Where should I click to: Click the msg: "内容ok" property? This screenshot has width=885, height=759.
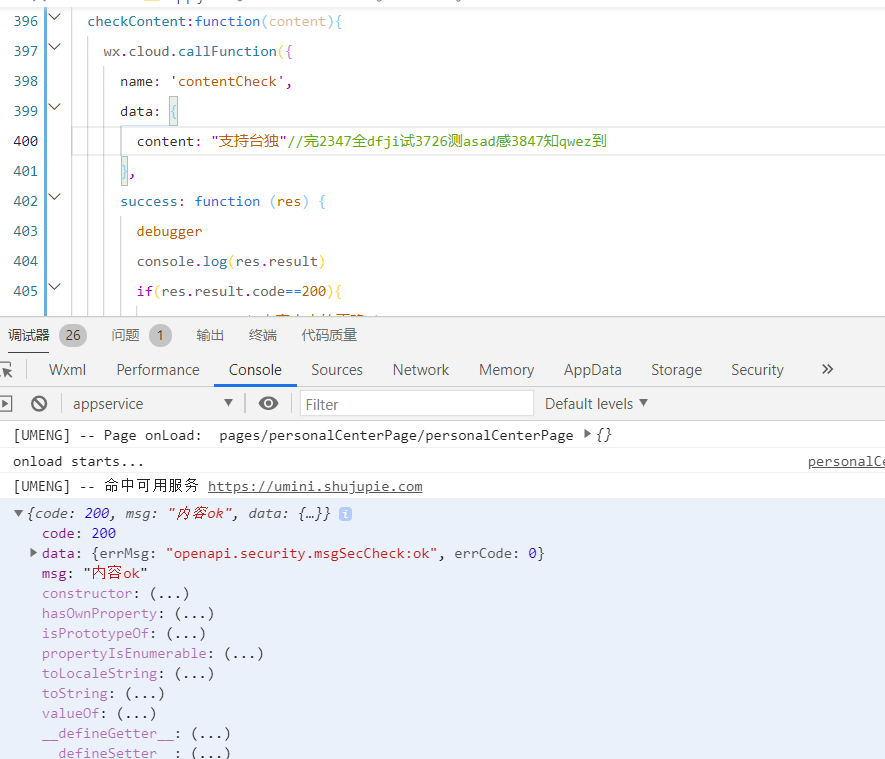click(95, 573)
